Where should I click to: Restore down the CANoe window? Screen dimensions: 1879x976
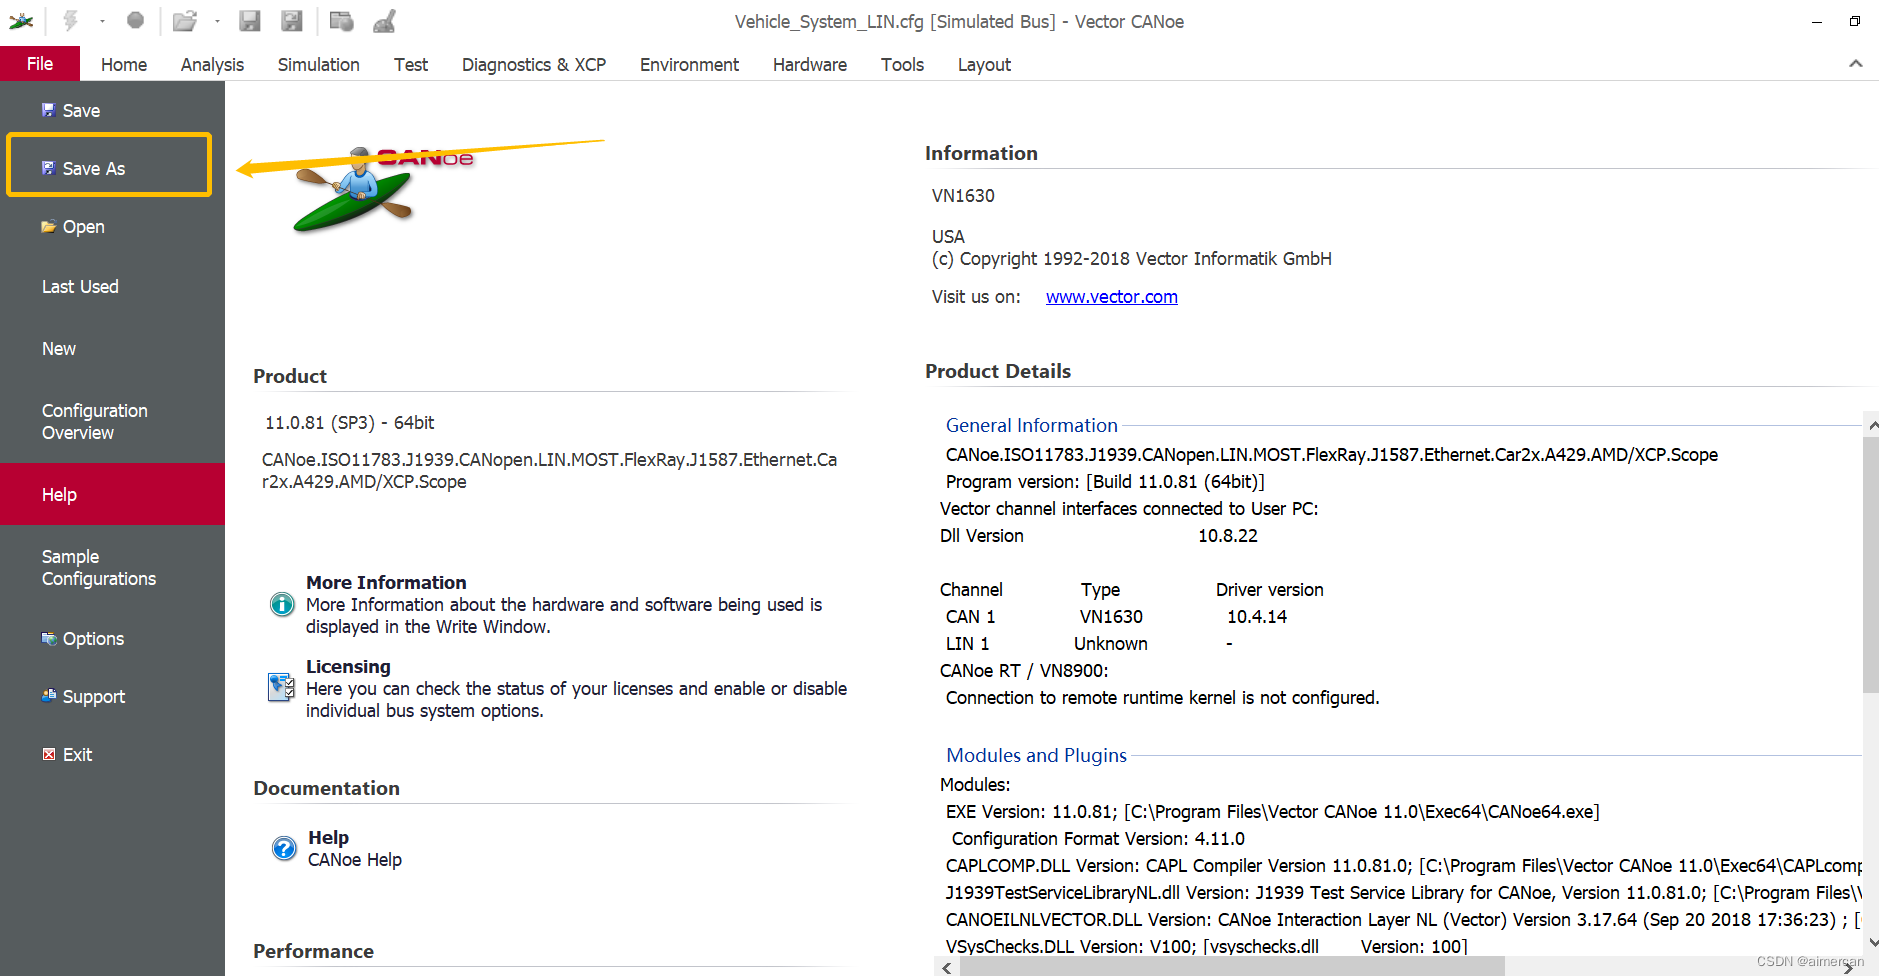pos(1855,22)
